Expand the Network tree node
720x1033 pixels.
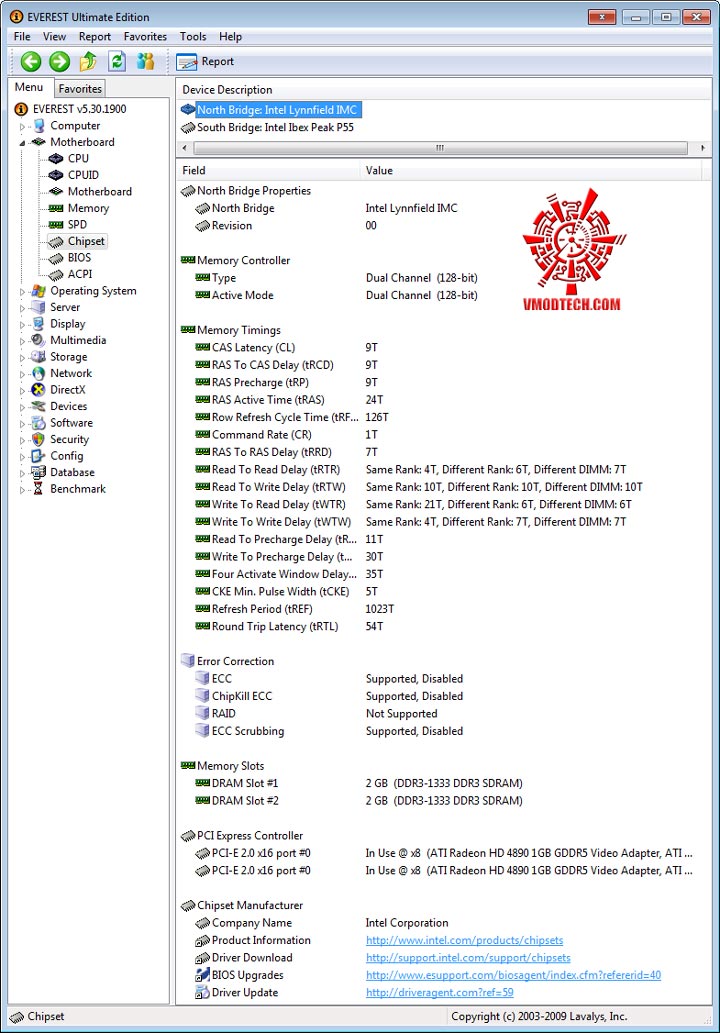[22, 374]
